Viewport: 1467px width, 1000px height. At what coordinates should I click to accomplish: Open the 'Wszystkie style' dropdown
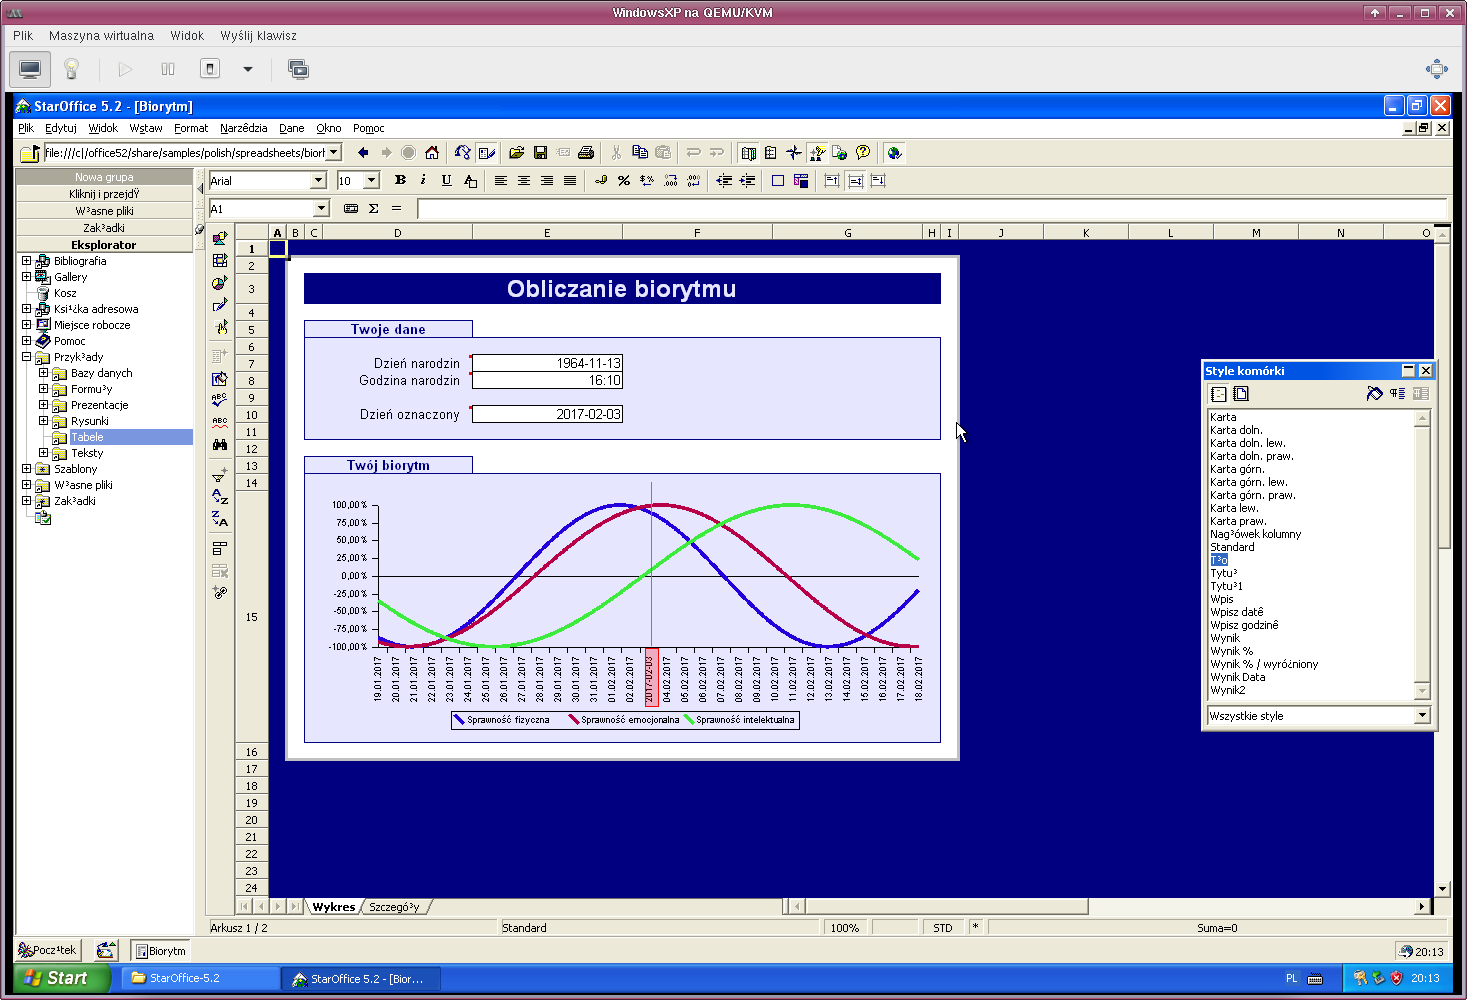click(x=1421, y=716)
